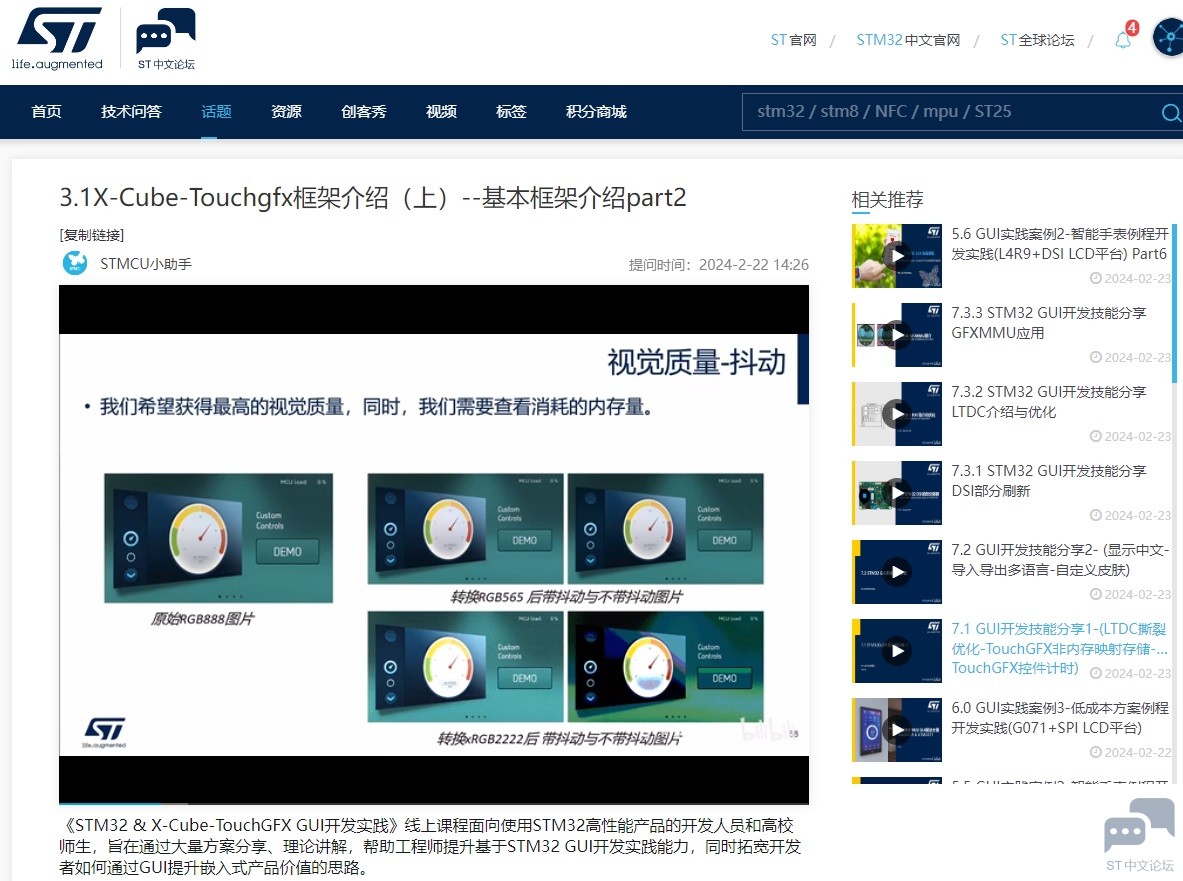Open 创客秀 navigation item
The image size is (1183, 881).
pos(364,112)
